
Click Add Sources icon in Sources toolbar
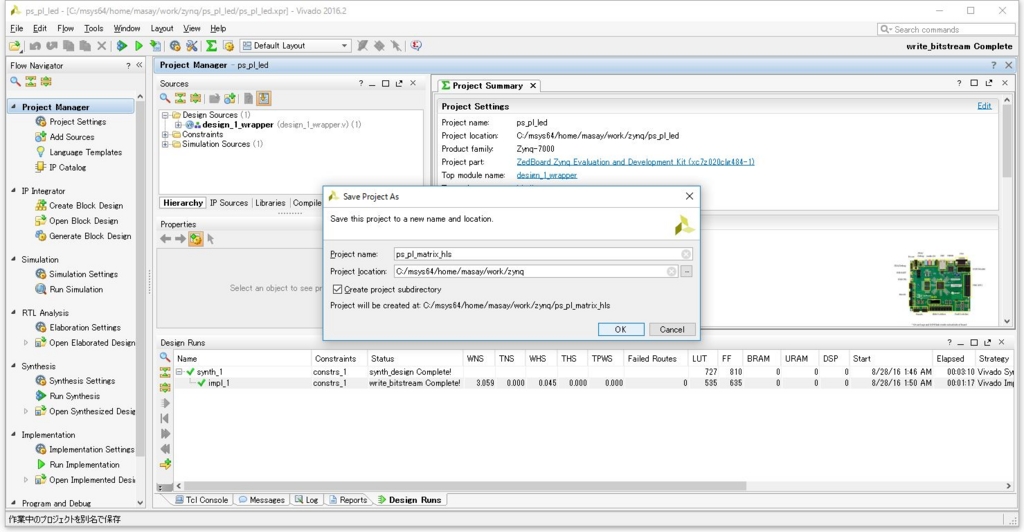pos(230,99)
